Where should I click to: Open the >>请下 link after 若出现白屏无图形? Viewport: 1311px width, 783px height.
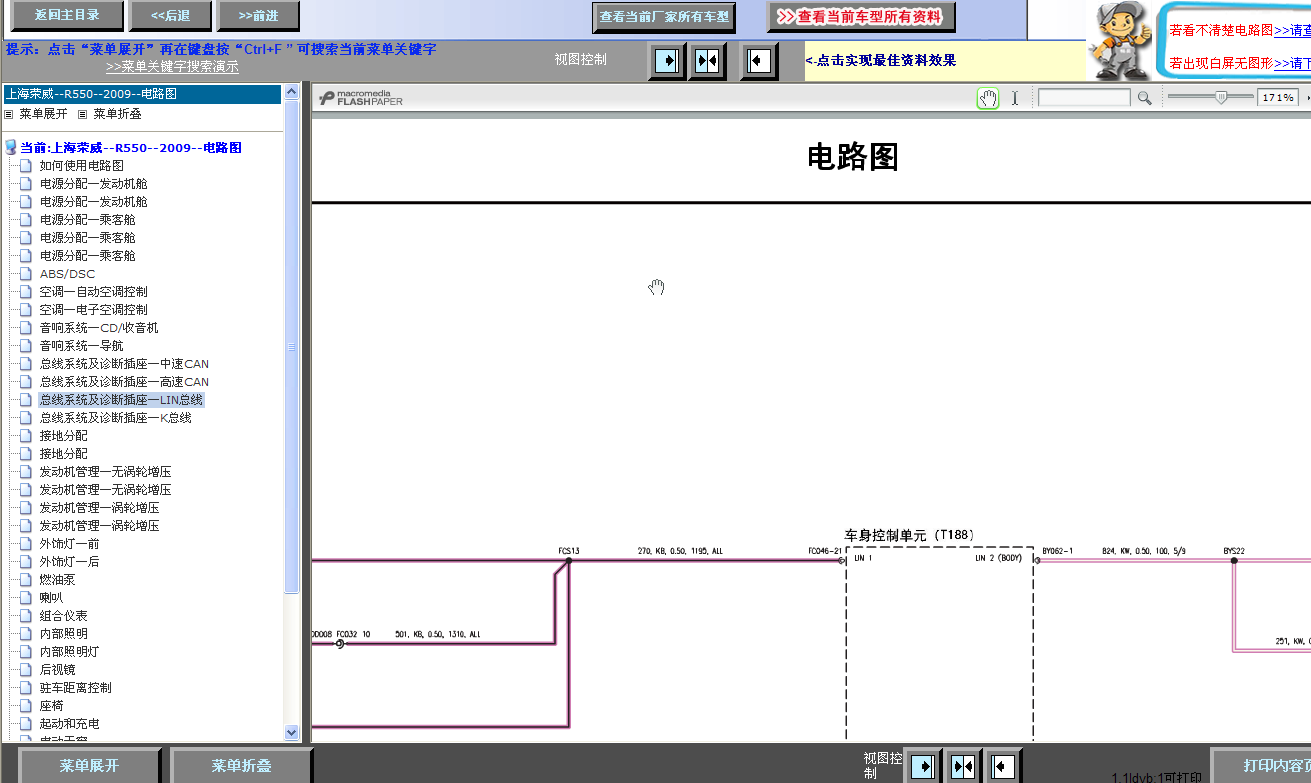[1292, 64]
